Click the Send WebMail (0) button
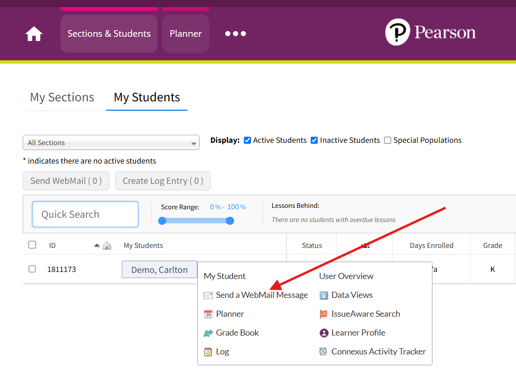This screenshot has width=516, height=378. [66, 181]
